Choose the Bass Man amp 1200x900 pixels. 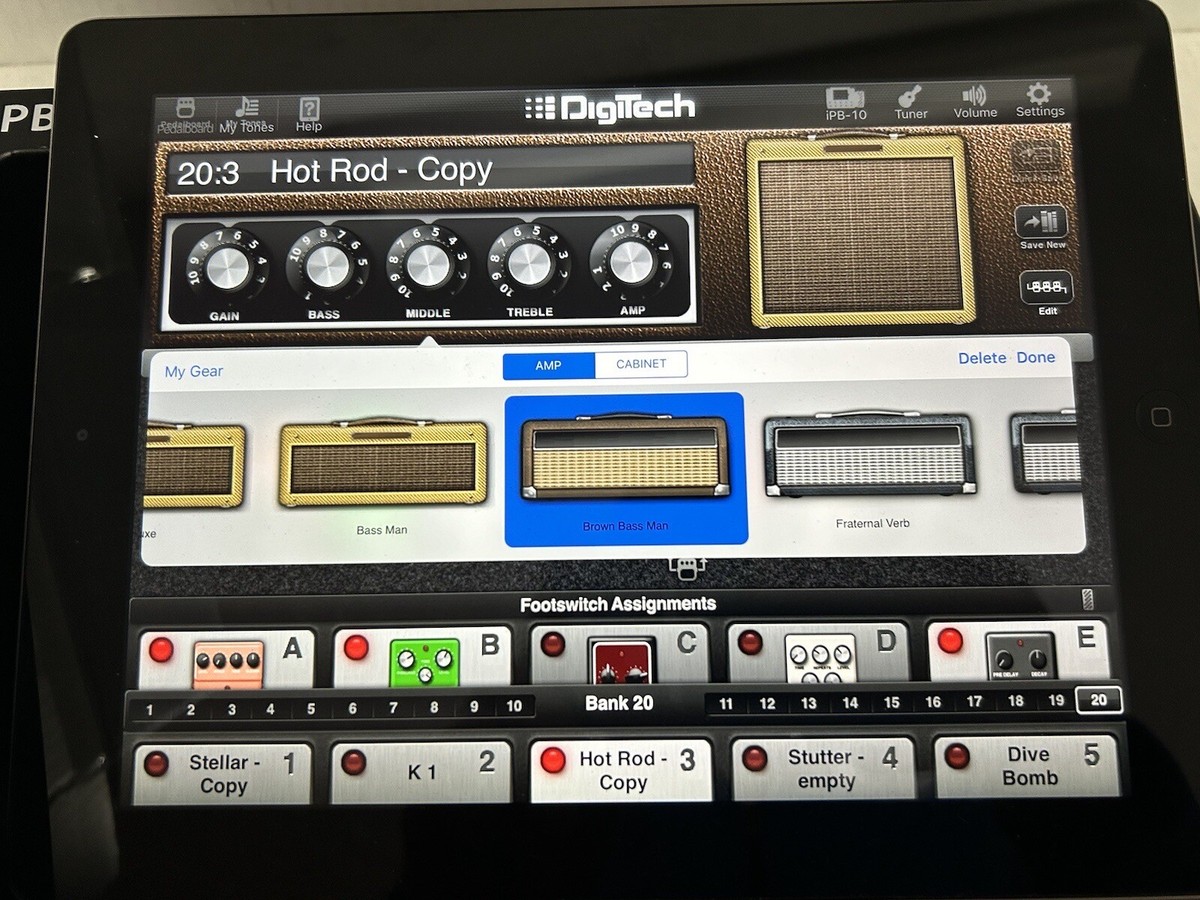click(x=383, y=476)
